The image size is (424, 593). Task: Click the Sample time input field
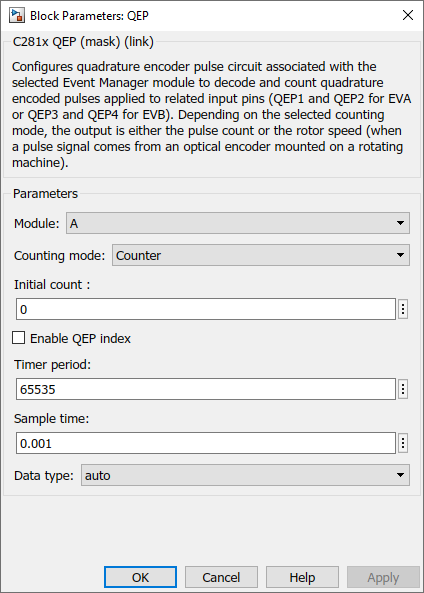click(x=206, y=443)
